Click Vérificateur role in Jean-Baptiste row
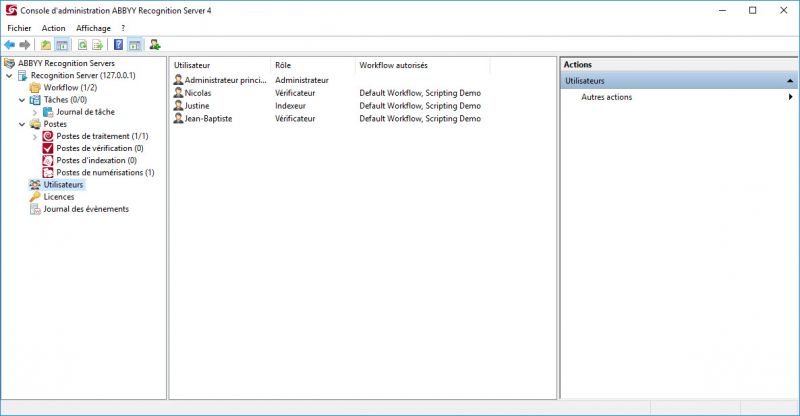Image resolution: width=800 pixels, height=416 pixels. tap(295, 118)
